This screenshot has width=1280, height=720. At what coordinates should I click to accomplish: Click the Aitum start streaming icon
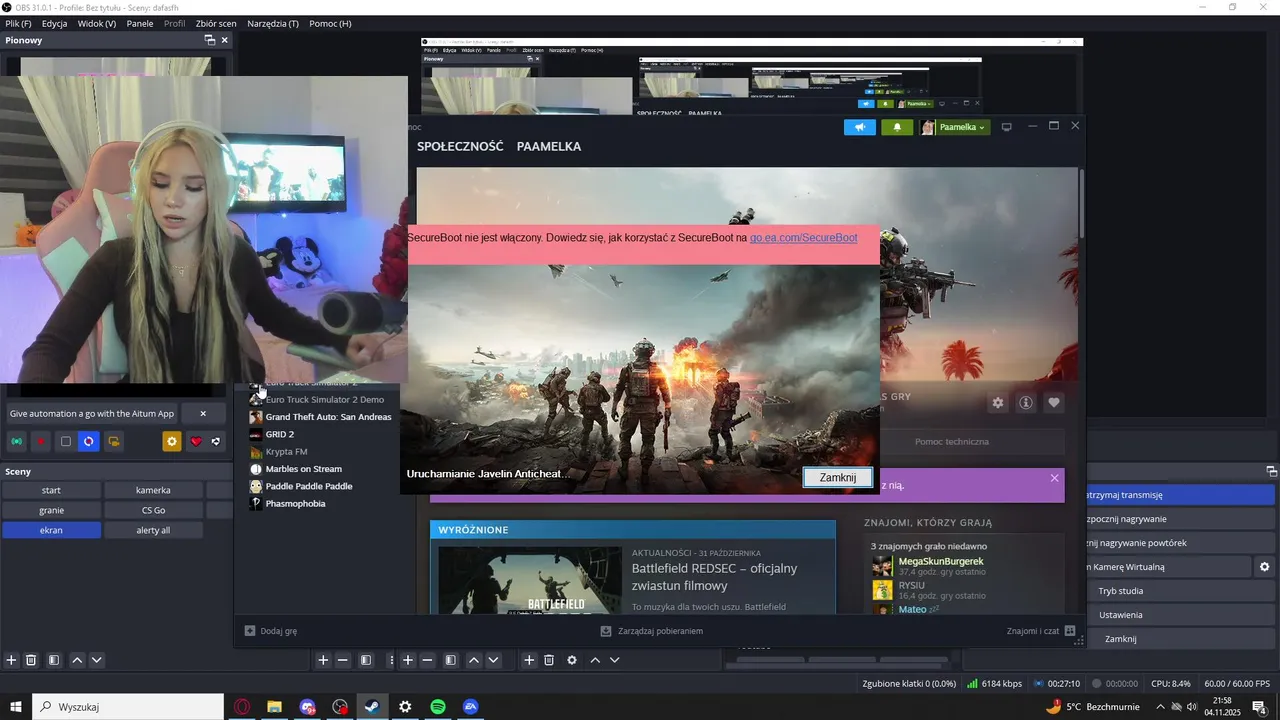point(17,441)
